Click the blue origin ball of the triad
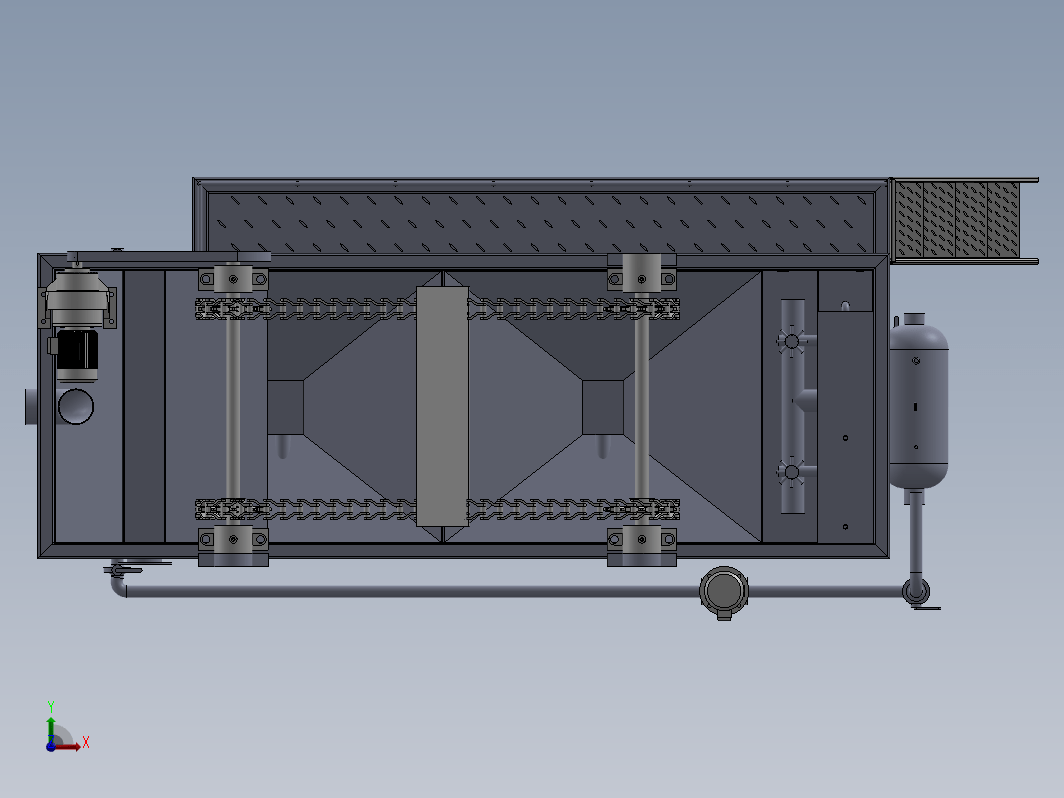 tap(51, 746)
